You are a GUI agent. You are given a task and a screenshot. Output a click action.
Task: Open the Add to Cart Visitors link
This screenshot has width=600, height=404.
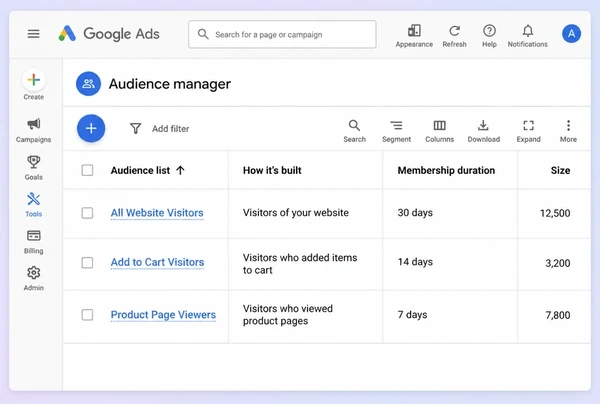click(157, 262)
